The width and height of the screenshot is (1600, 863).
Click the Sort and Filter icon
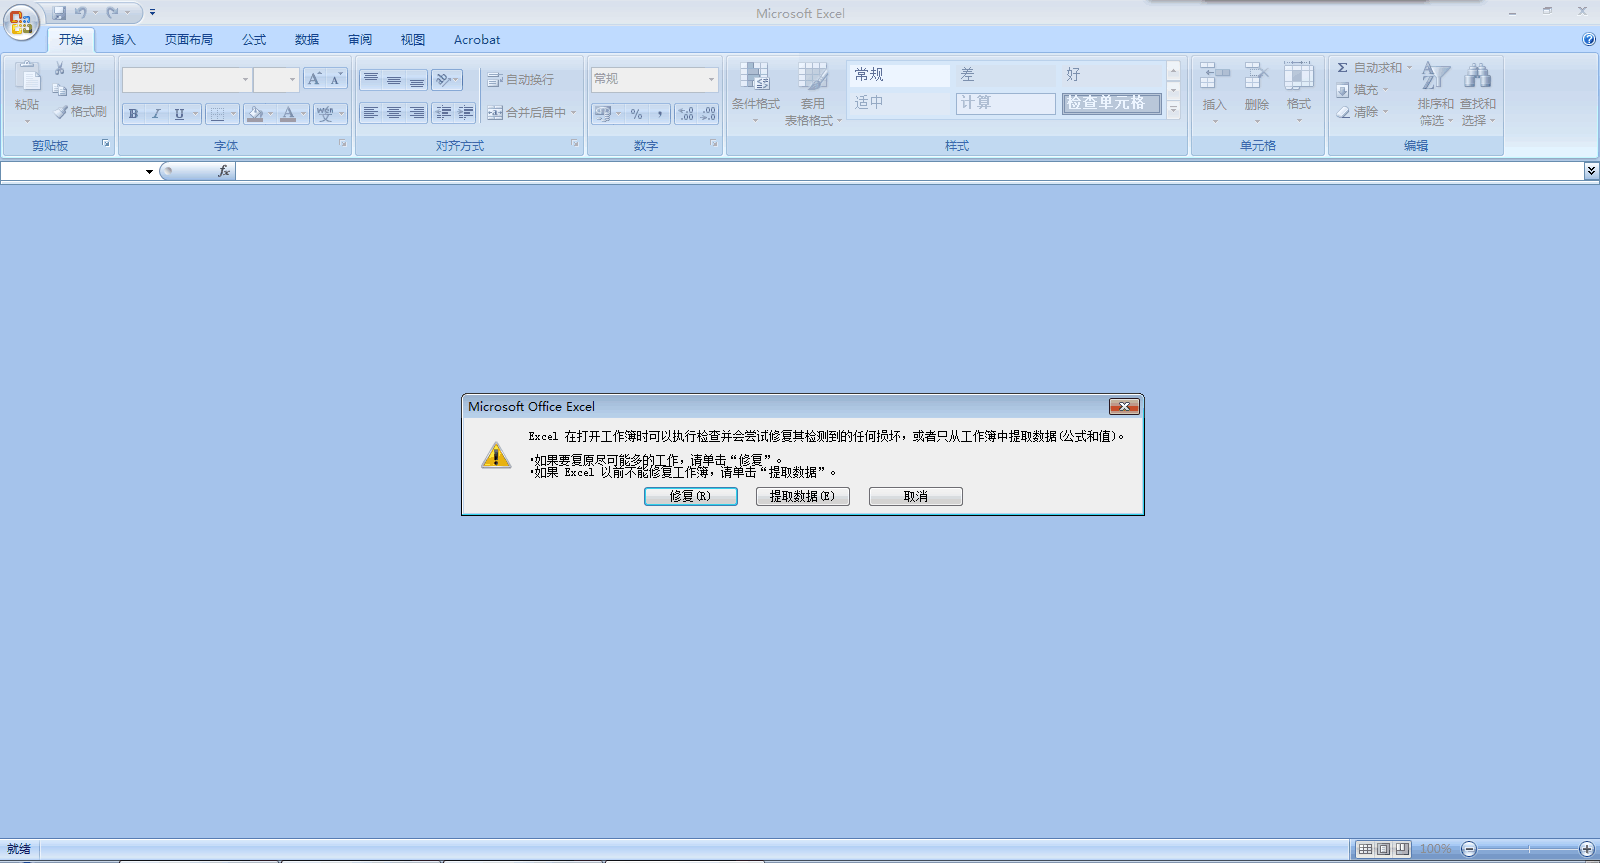[x=1435, y=77]
